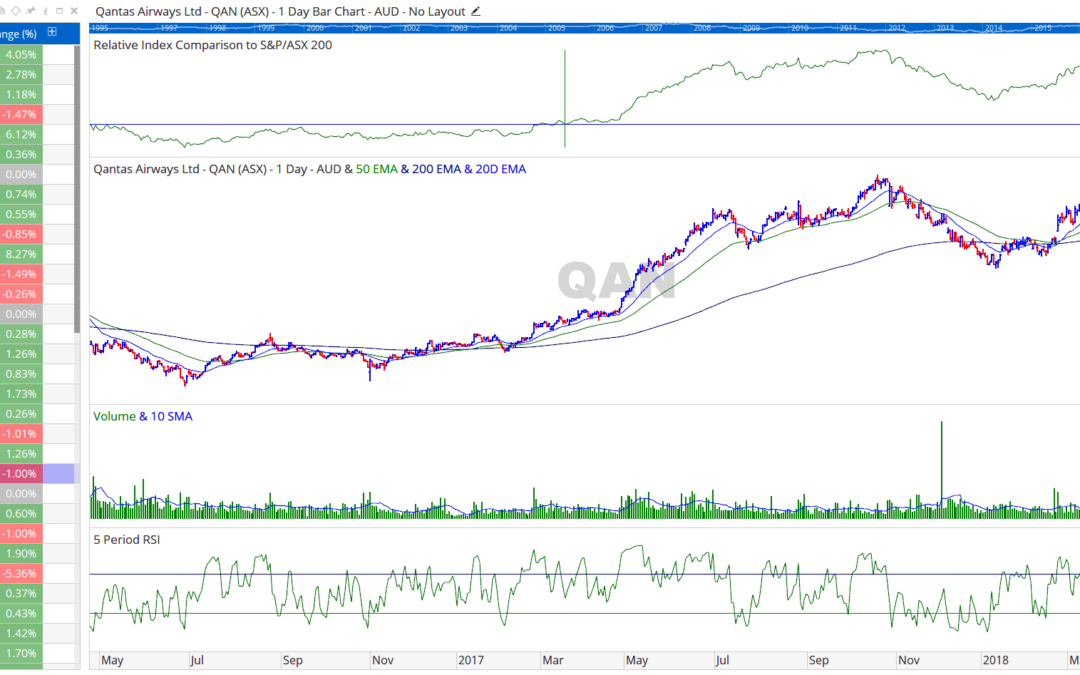Select the watchlist row showing -0.85%
Viewport: 1080px width, 675px height.
click(37, 234)
